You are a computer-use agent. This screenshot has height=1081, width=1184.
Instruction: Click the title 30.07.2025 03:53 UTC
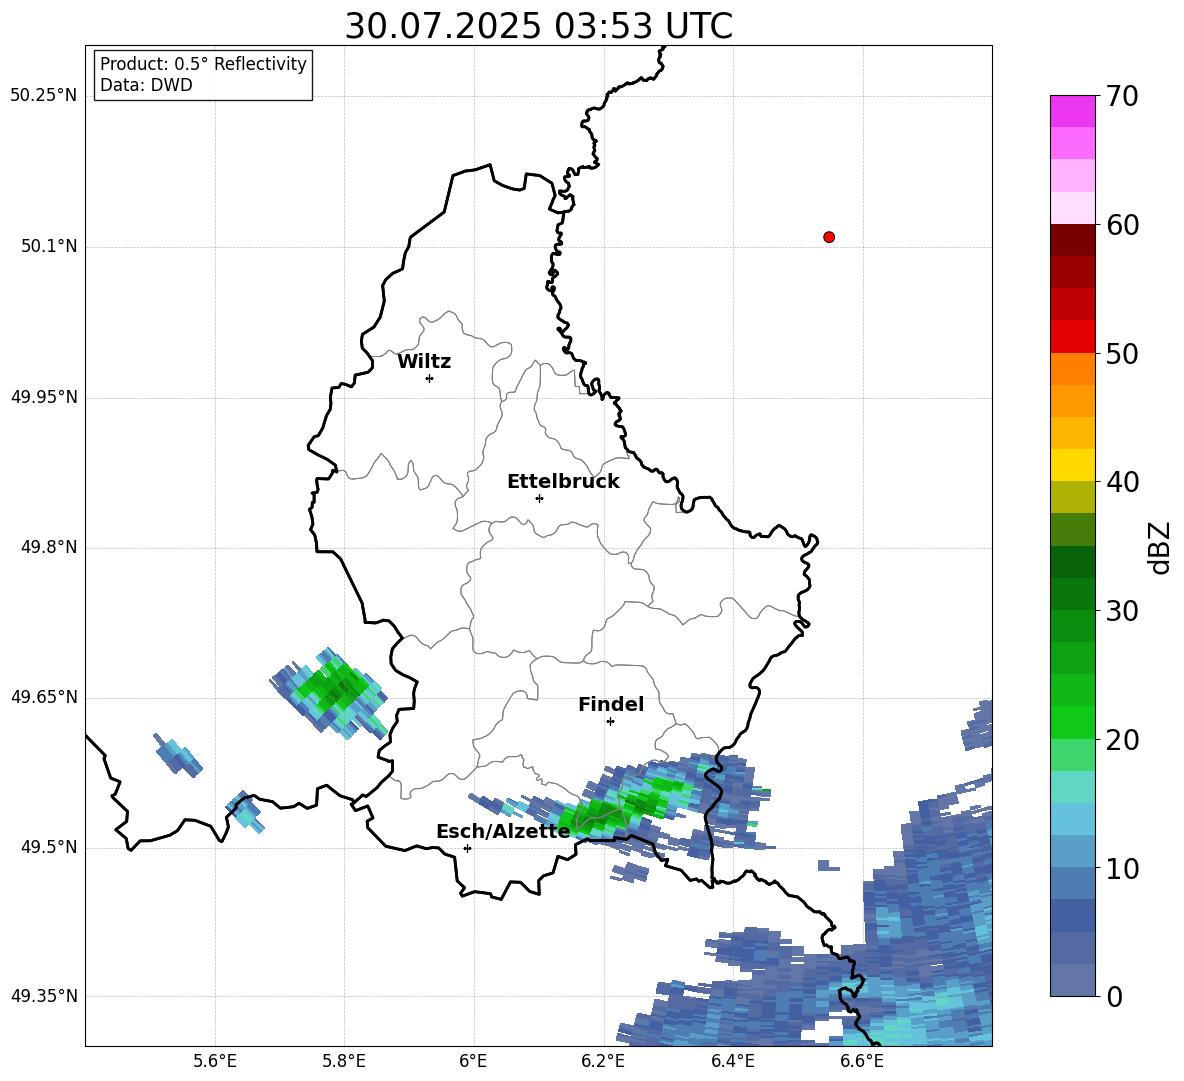pyautogui.click(x=538, y=26)
